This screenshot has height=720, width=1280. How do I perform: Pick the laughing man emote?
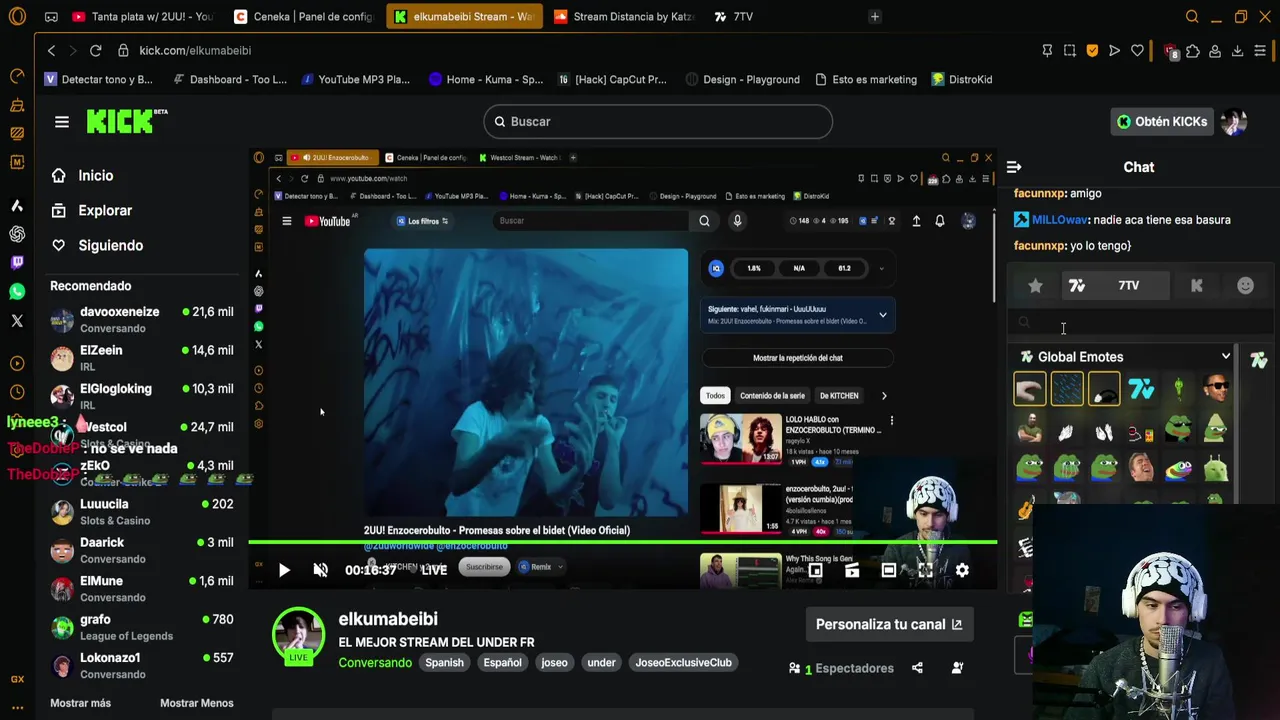[x=1141, y=467]
